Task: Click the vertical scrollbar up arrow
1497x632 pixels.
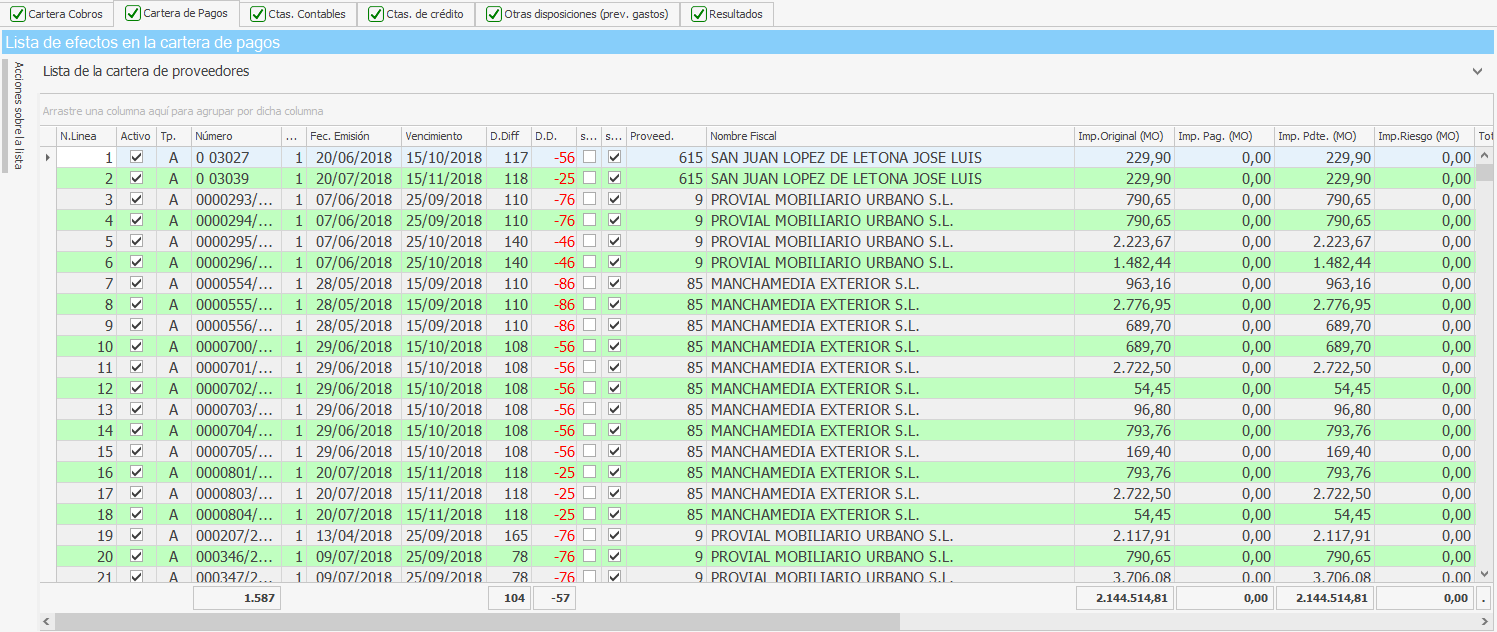Action: (x=1485, y=156)
